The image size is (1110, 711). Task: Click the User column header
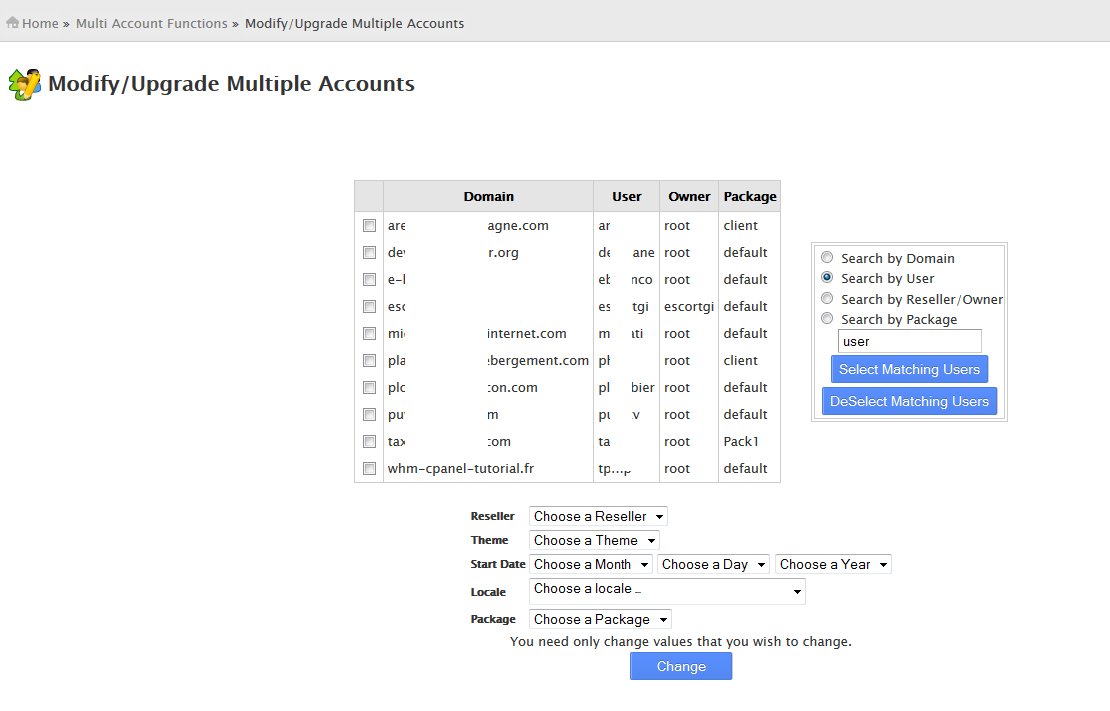[x=626, y=196]
